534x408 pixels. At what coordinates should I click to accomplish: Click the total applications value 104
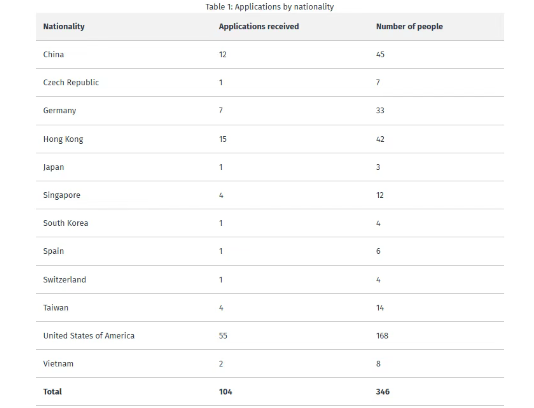point(225,392)
